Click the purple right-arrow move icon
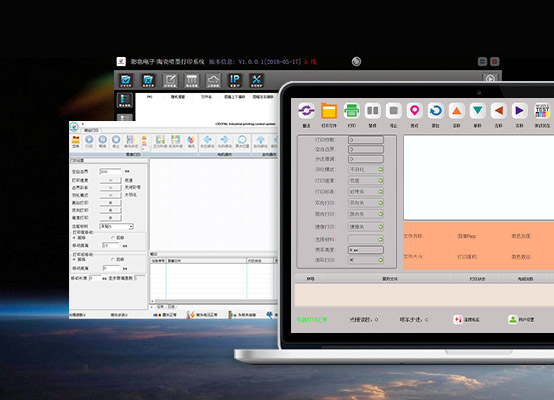 coord(519,111)
